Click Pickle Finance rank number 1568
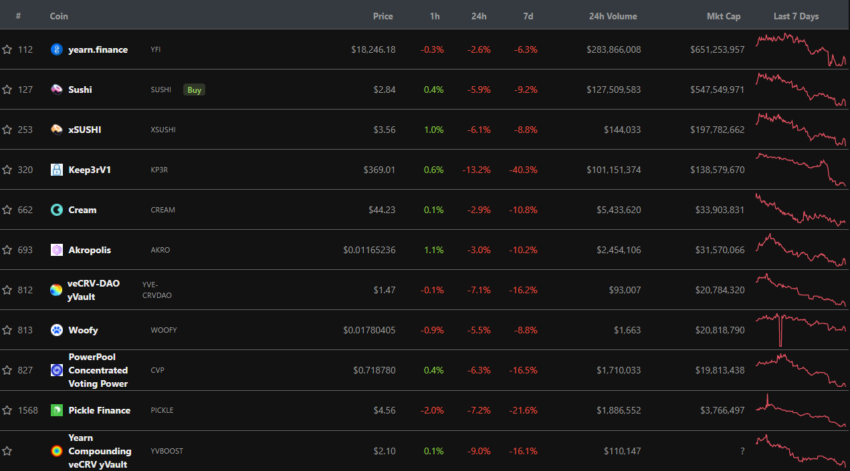Screen dimensions: 850x471 [28, 410]
